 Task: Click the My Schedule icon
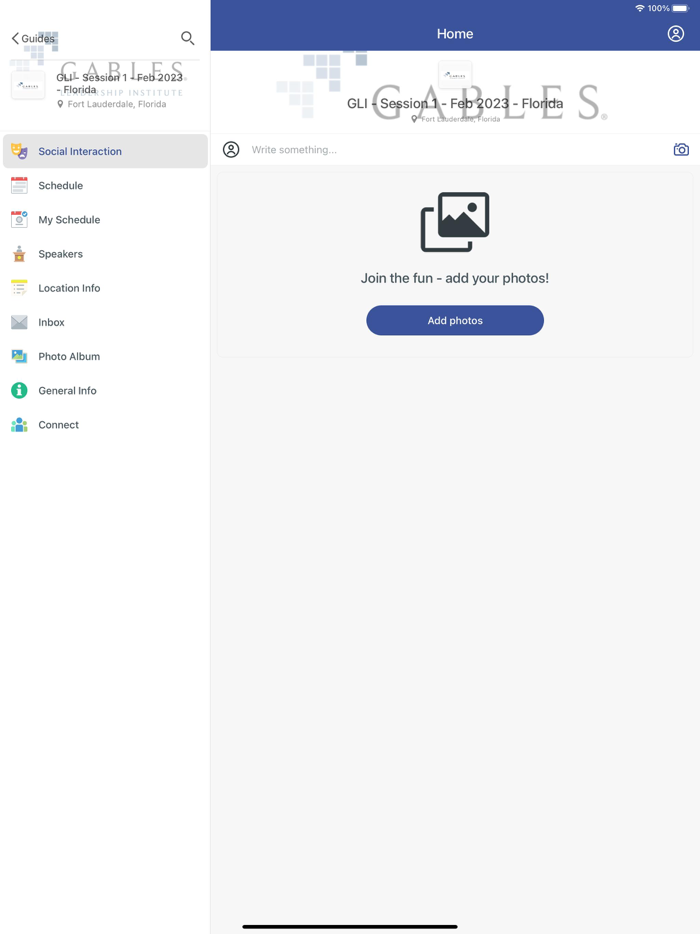19,220
